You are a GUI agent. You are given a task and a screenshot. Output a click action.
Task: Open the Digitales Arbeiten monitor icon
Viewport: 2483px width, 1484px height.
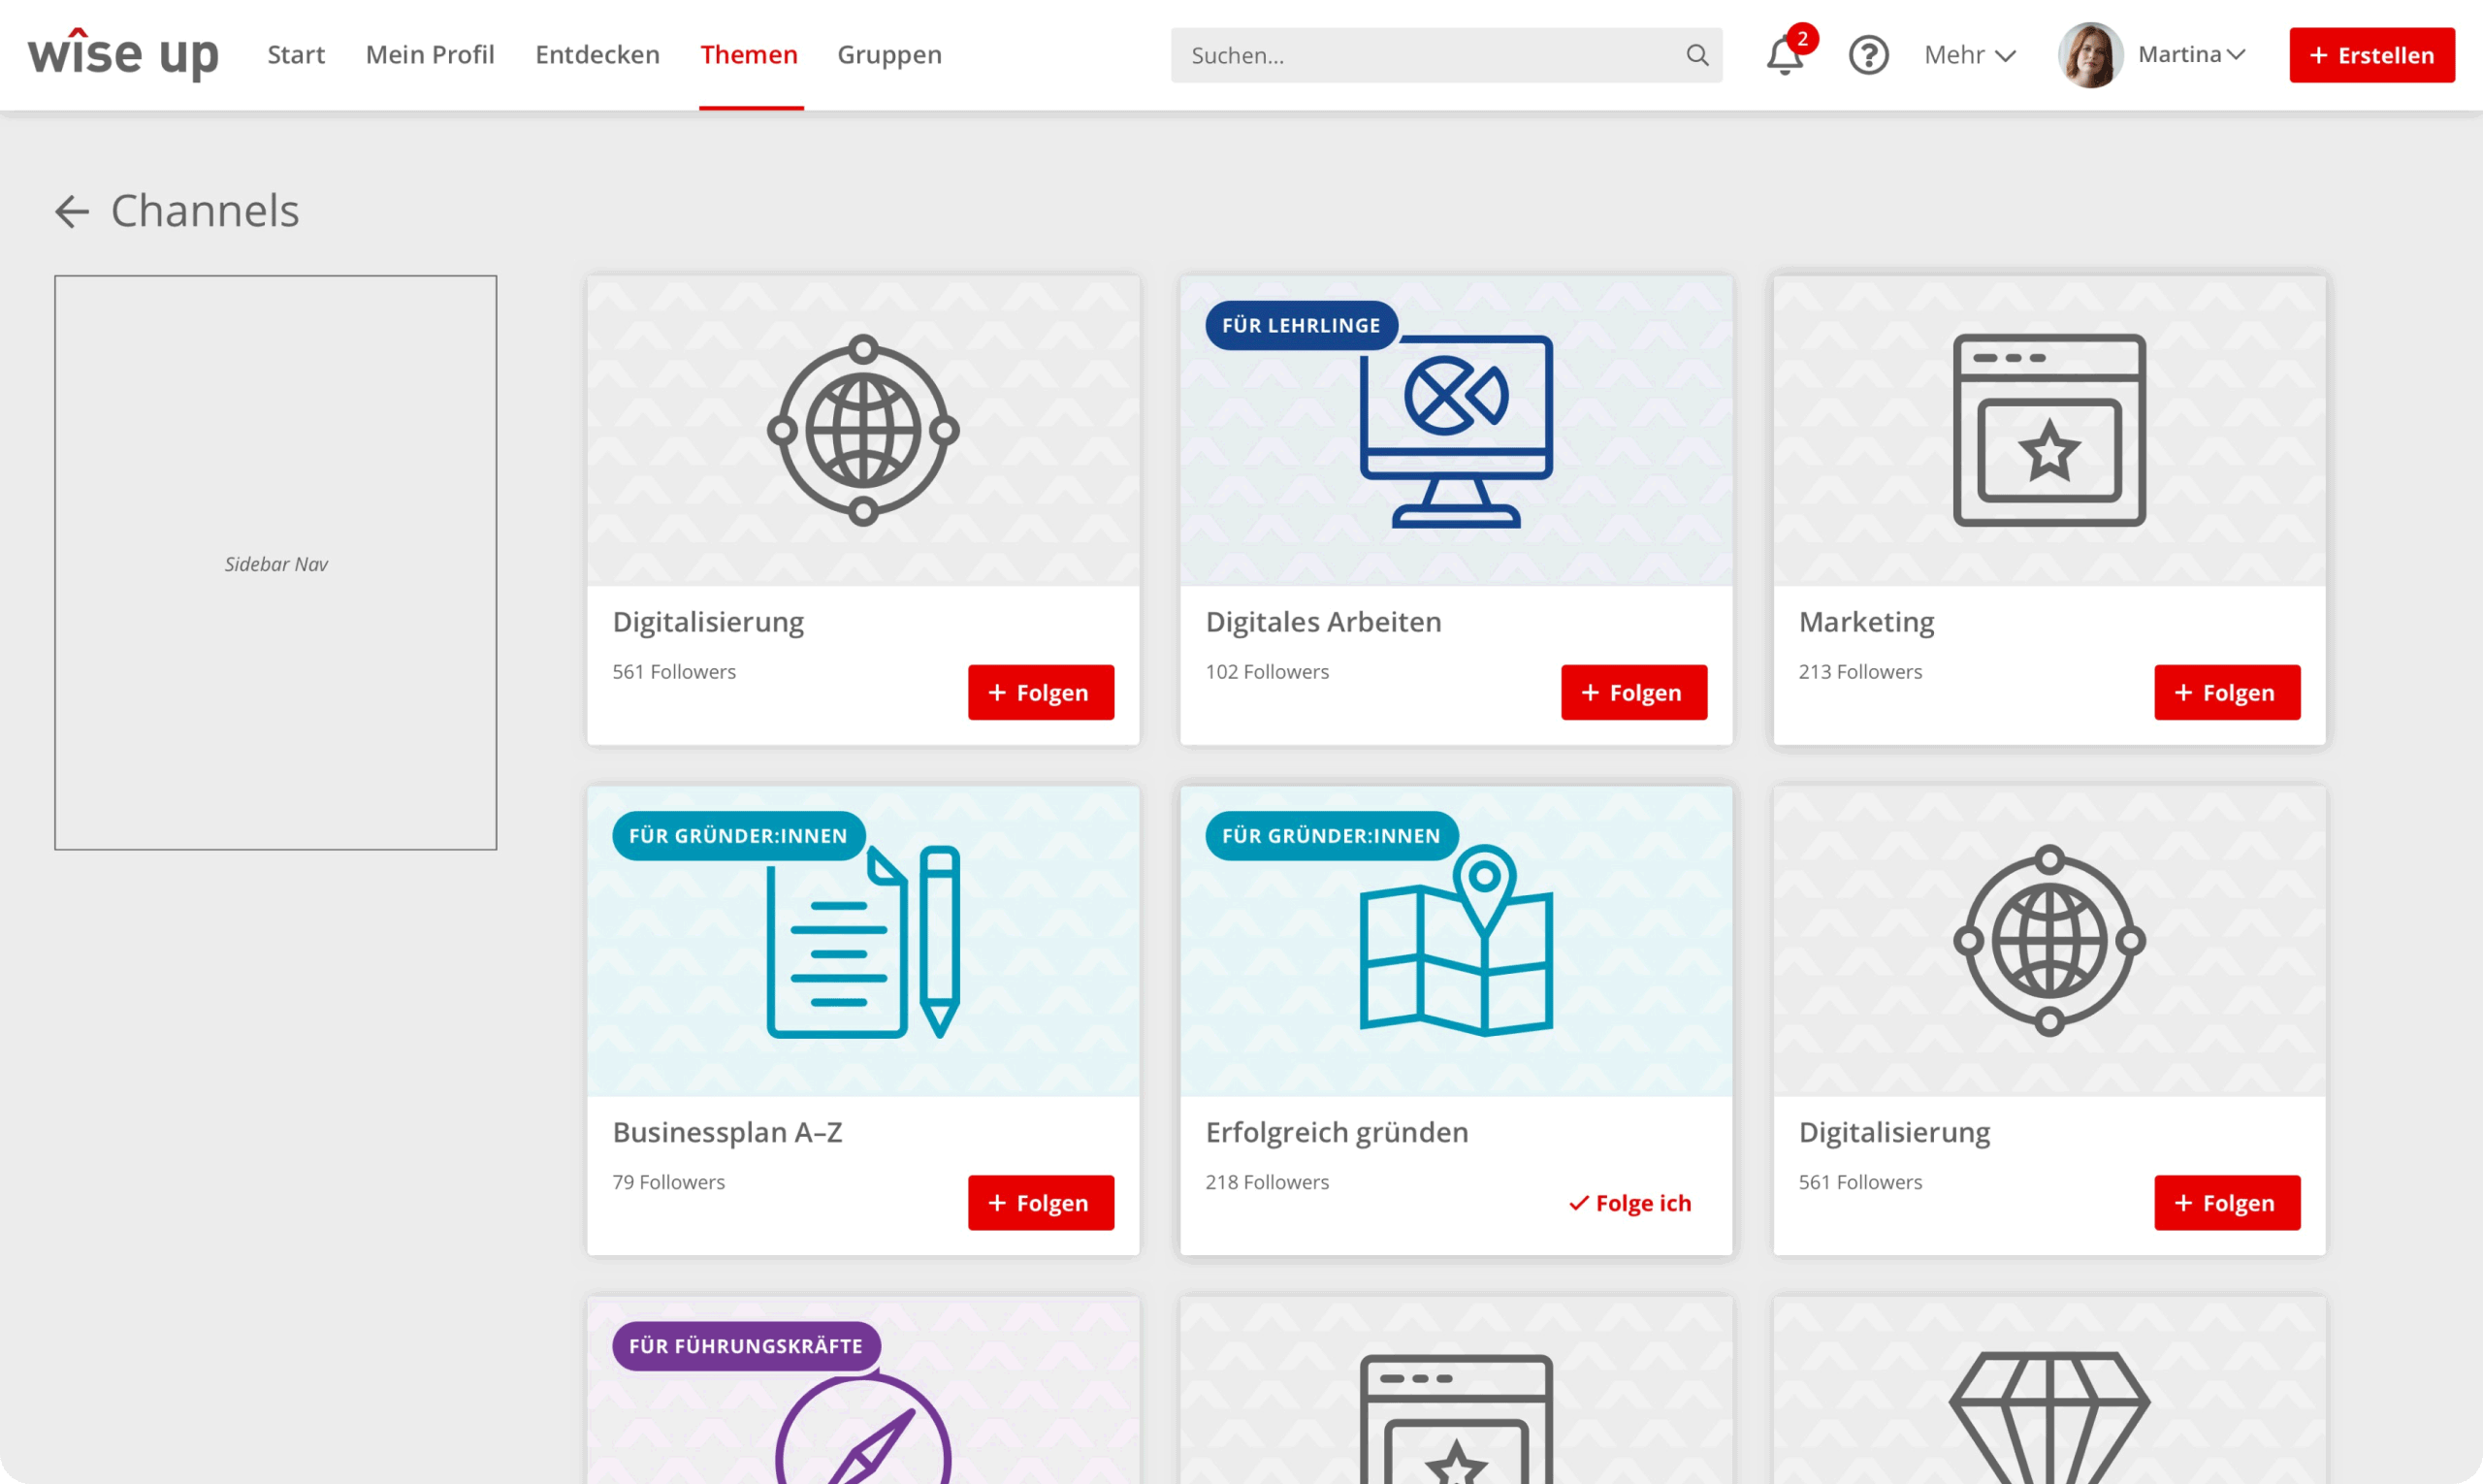click(x=1456, y=431)
